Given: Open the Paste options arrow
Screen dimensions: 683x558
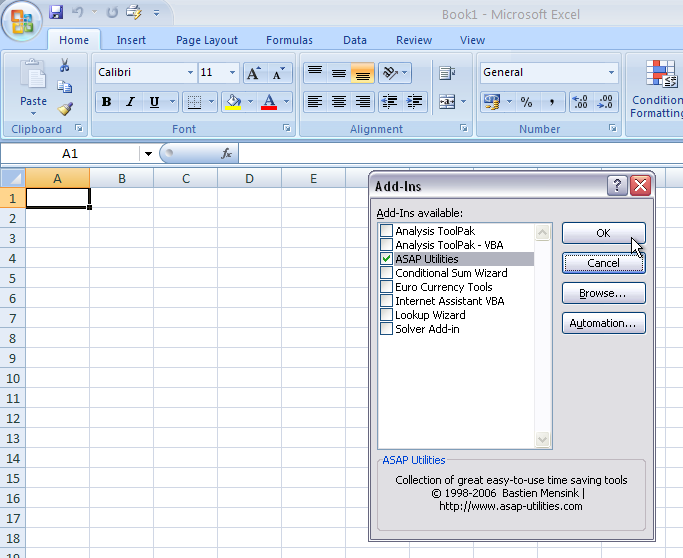Looking at the screenshot, I should (33, 114).
